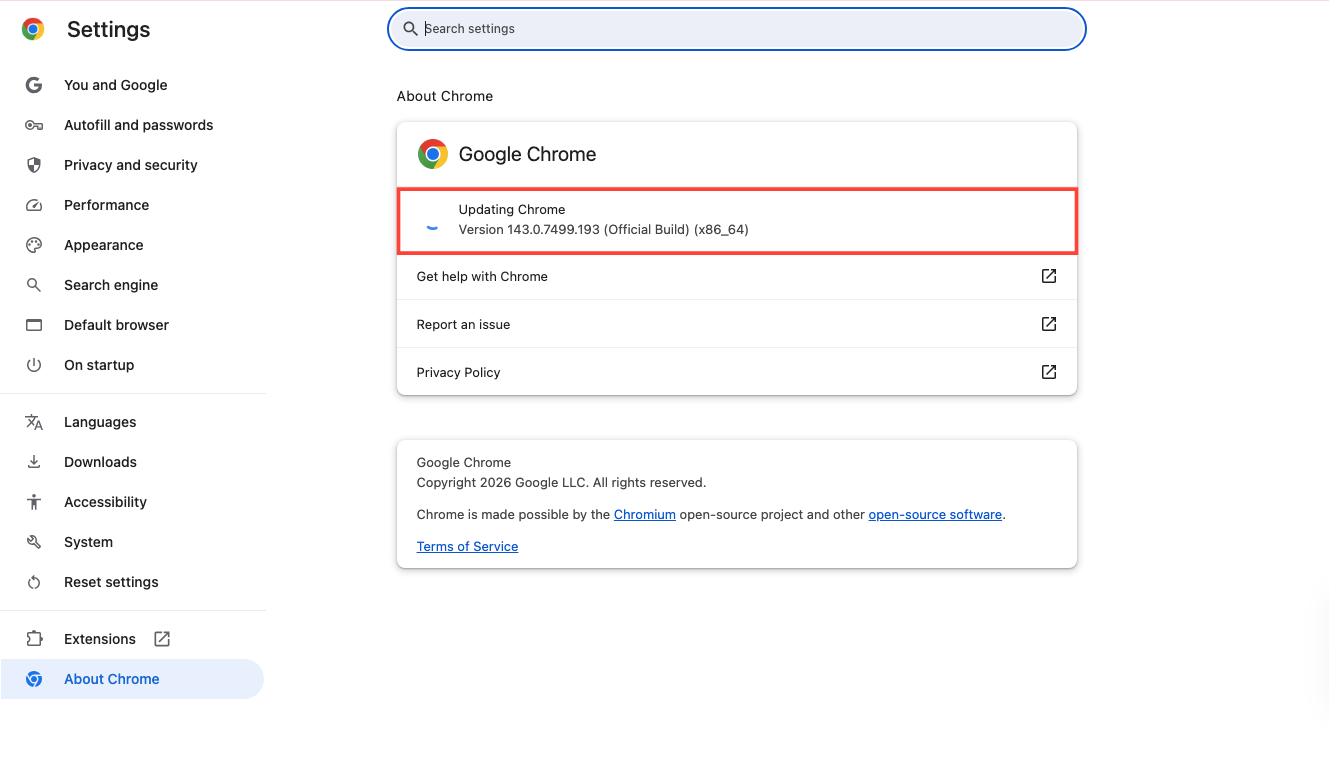Click the You and Google icon
Screen dimensions: 1329x778
[x=34, y=85]
